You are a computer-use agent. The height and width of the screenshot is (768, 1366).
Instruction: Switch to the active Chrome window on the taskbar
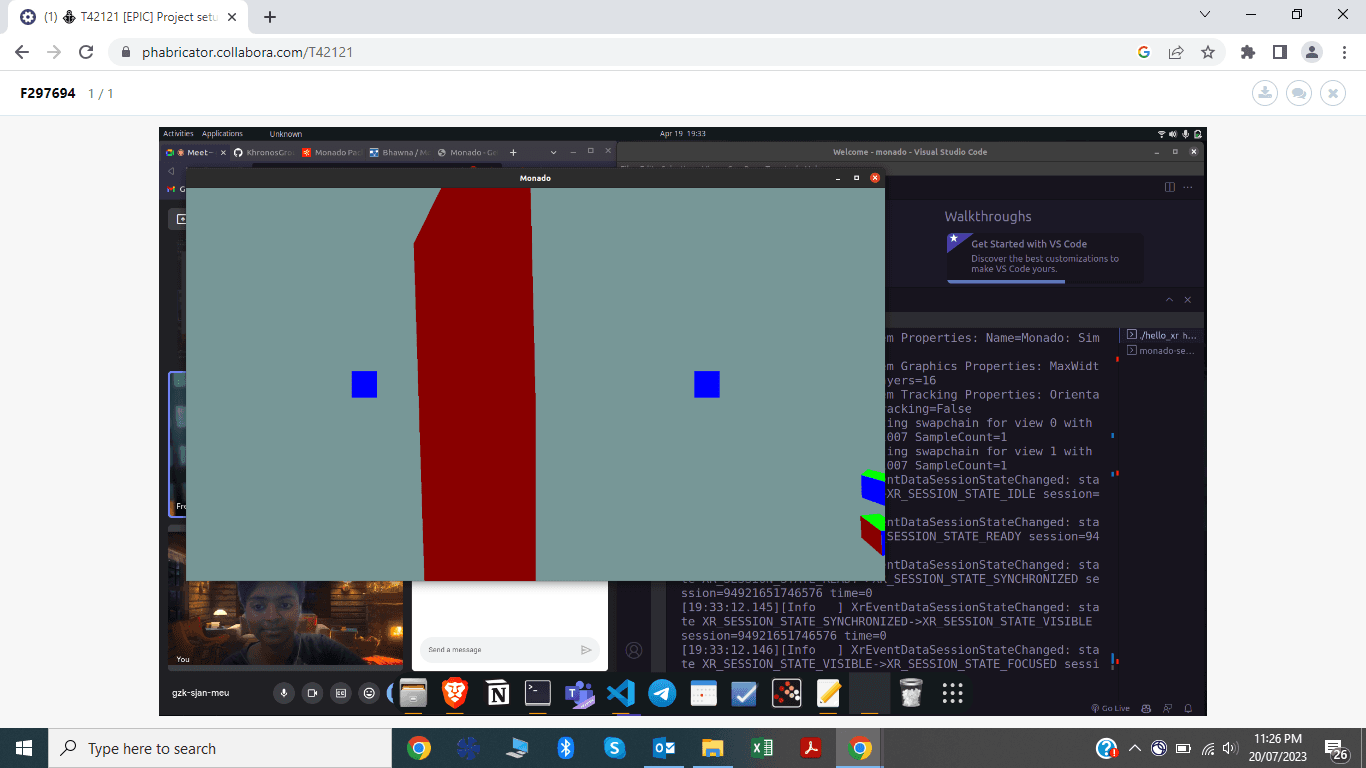859,748
